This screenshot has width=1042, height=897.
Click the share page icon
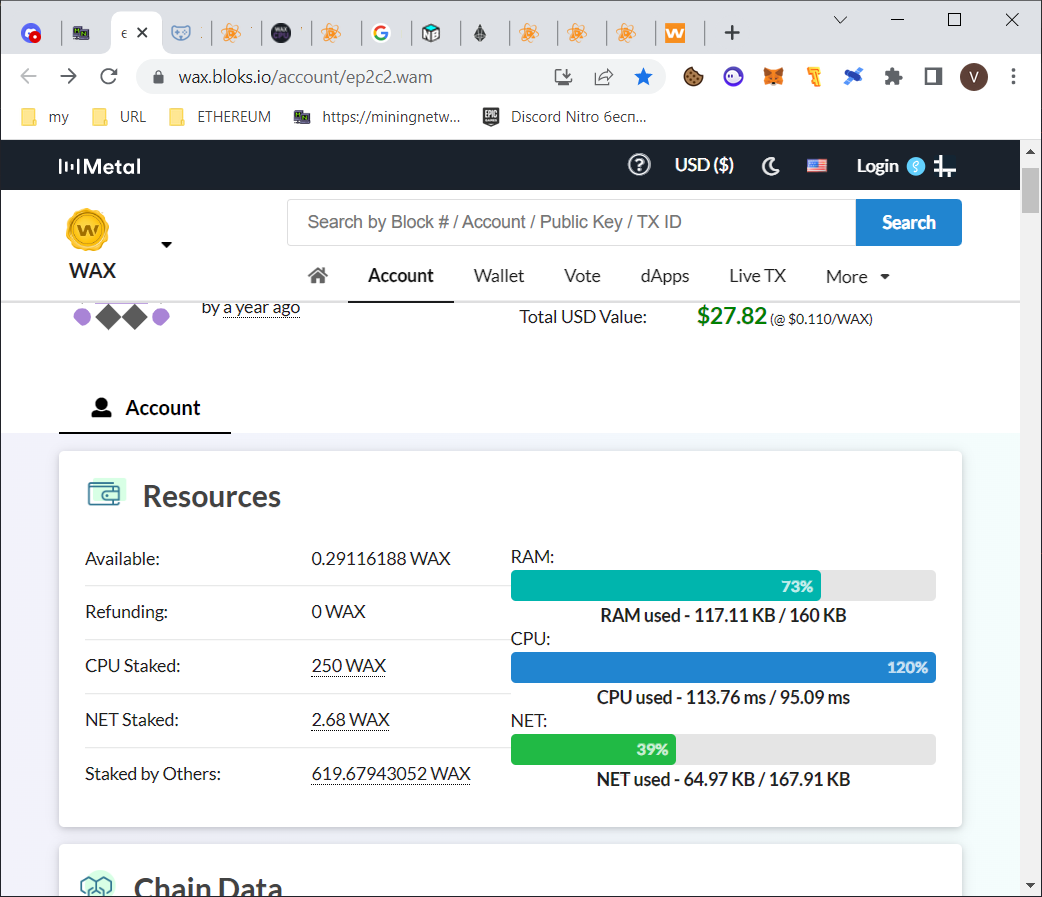[x=603, y=77]
